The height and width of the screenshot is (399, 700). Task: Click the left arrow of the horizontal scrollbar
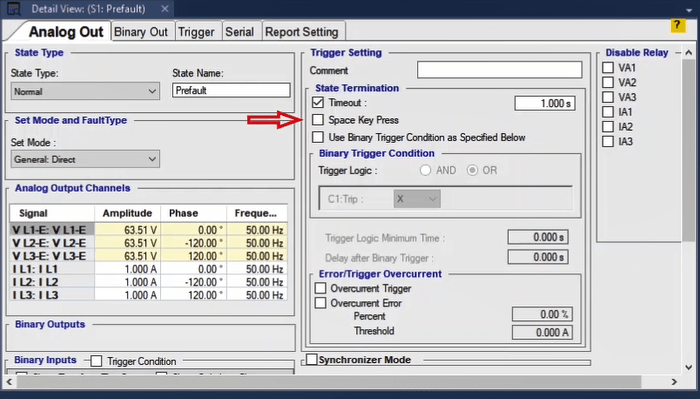click(x=9, y=382)
